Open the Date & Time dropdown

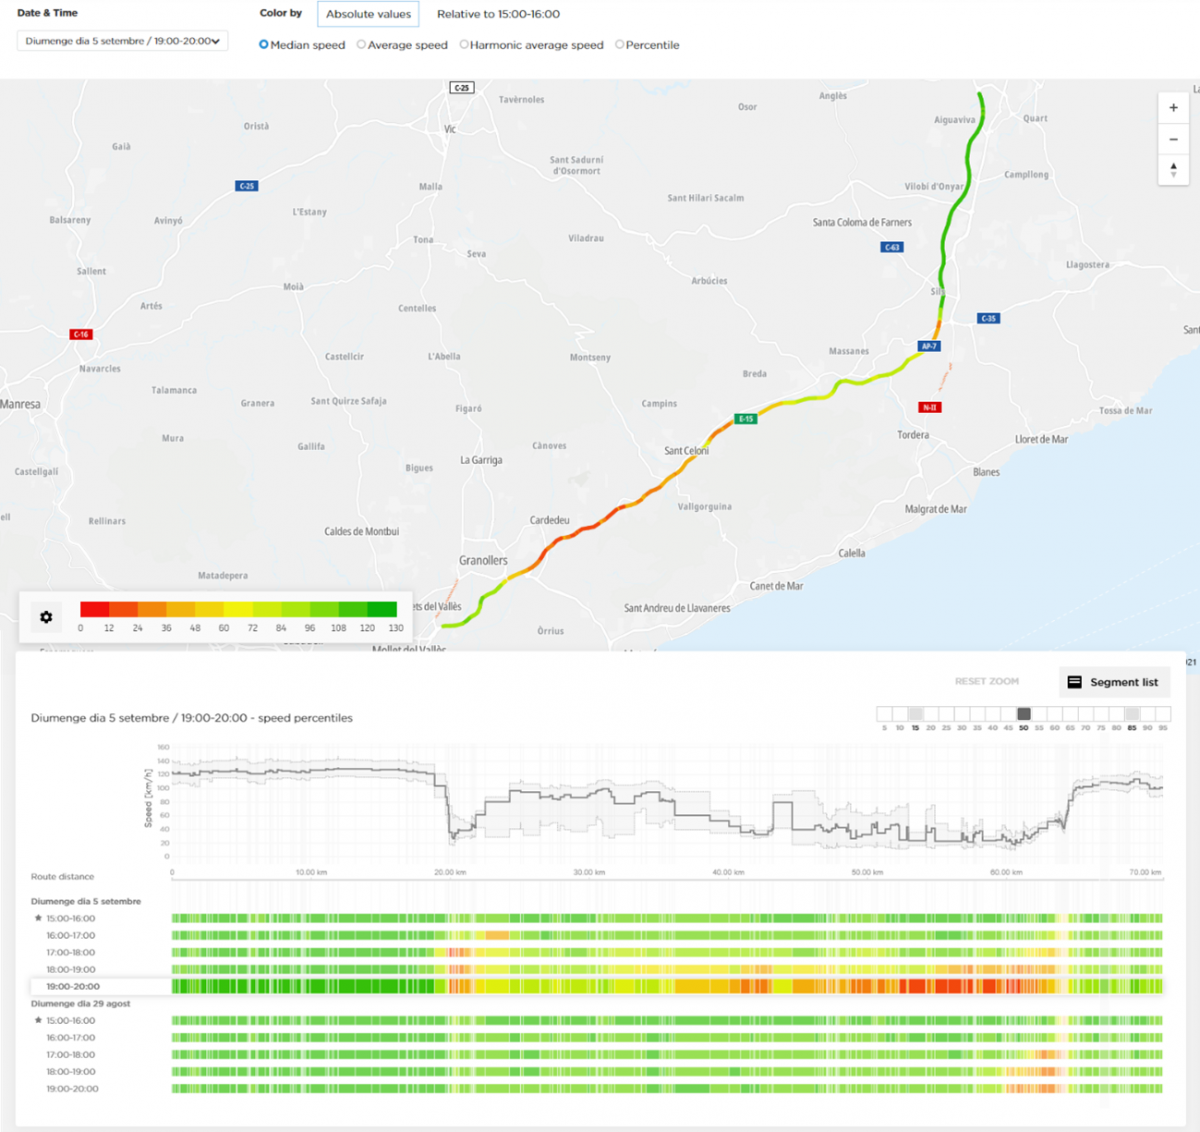click(121, 40)
